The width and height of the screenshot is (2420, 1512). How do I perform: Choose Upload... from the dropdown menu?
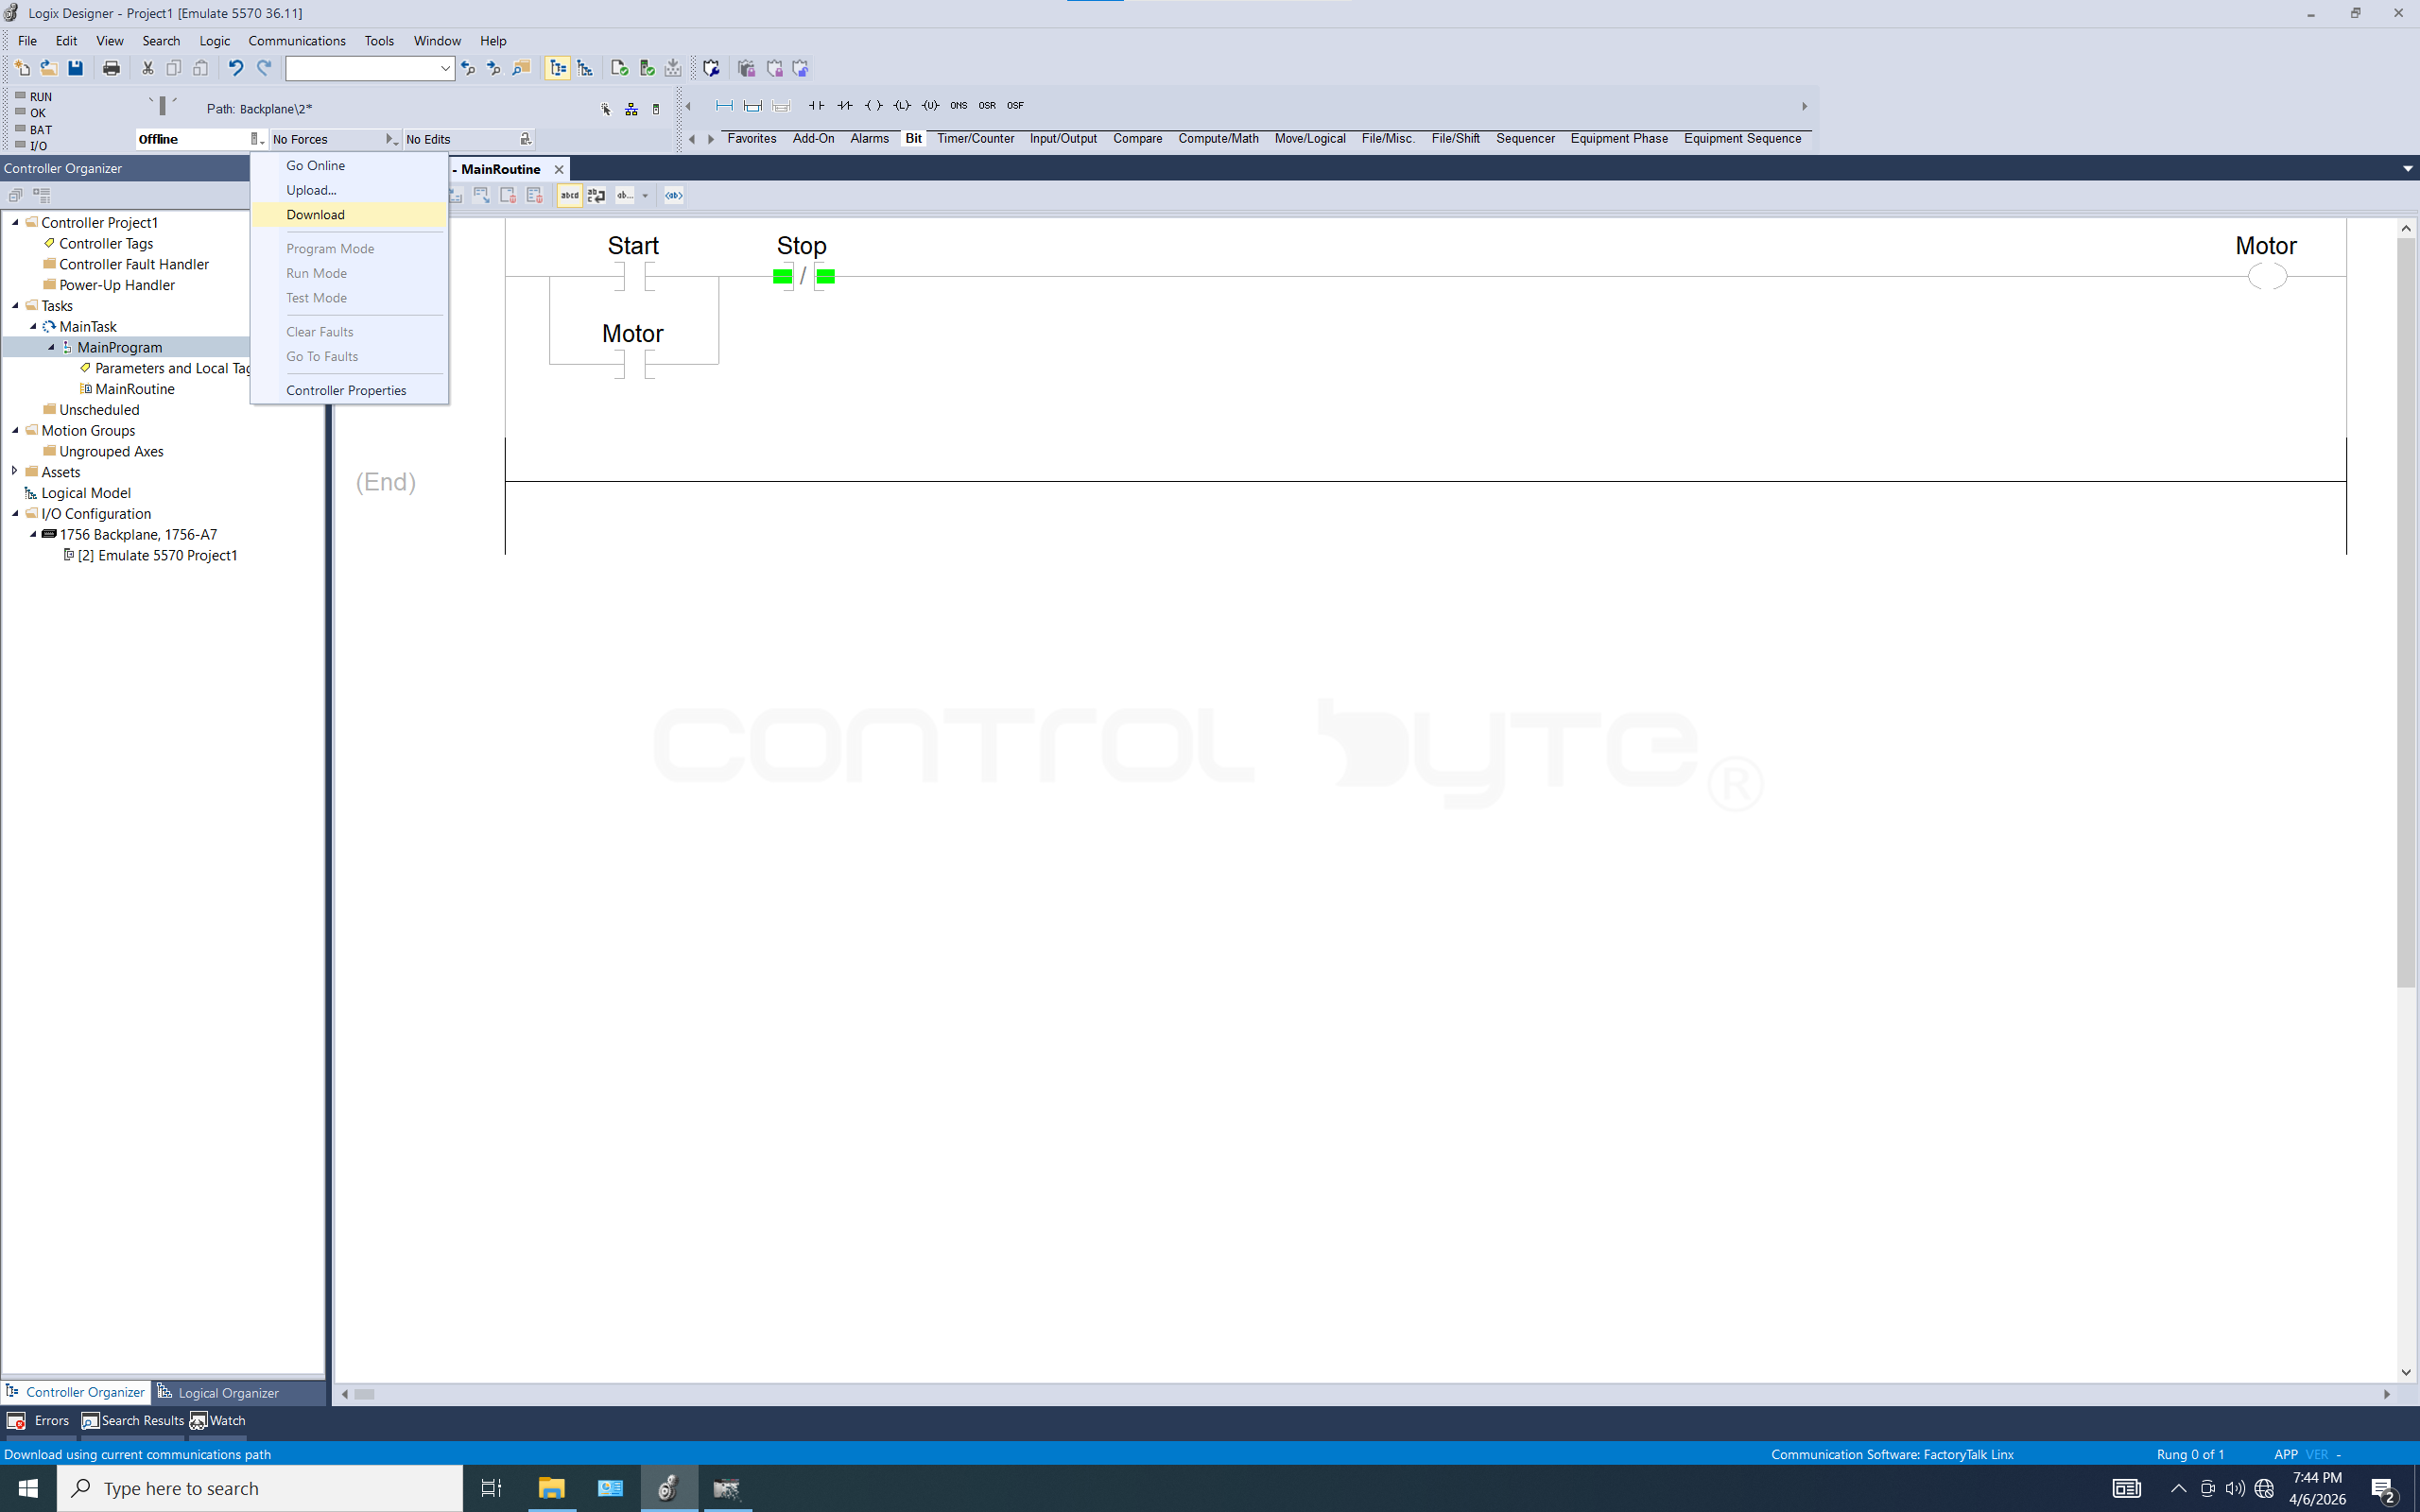click(x=348, y=190)
